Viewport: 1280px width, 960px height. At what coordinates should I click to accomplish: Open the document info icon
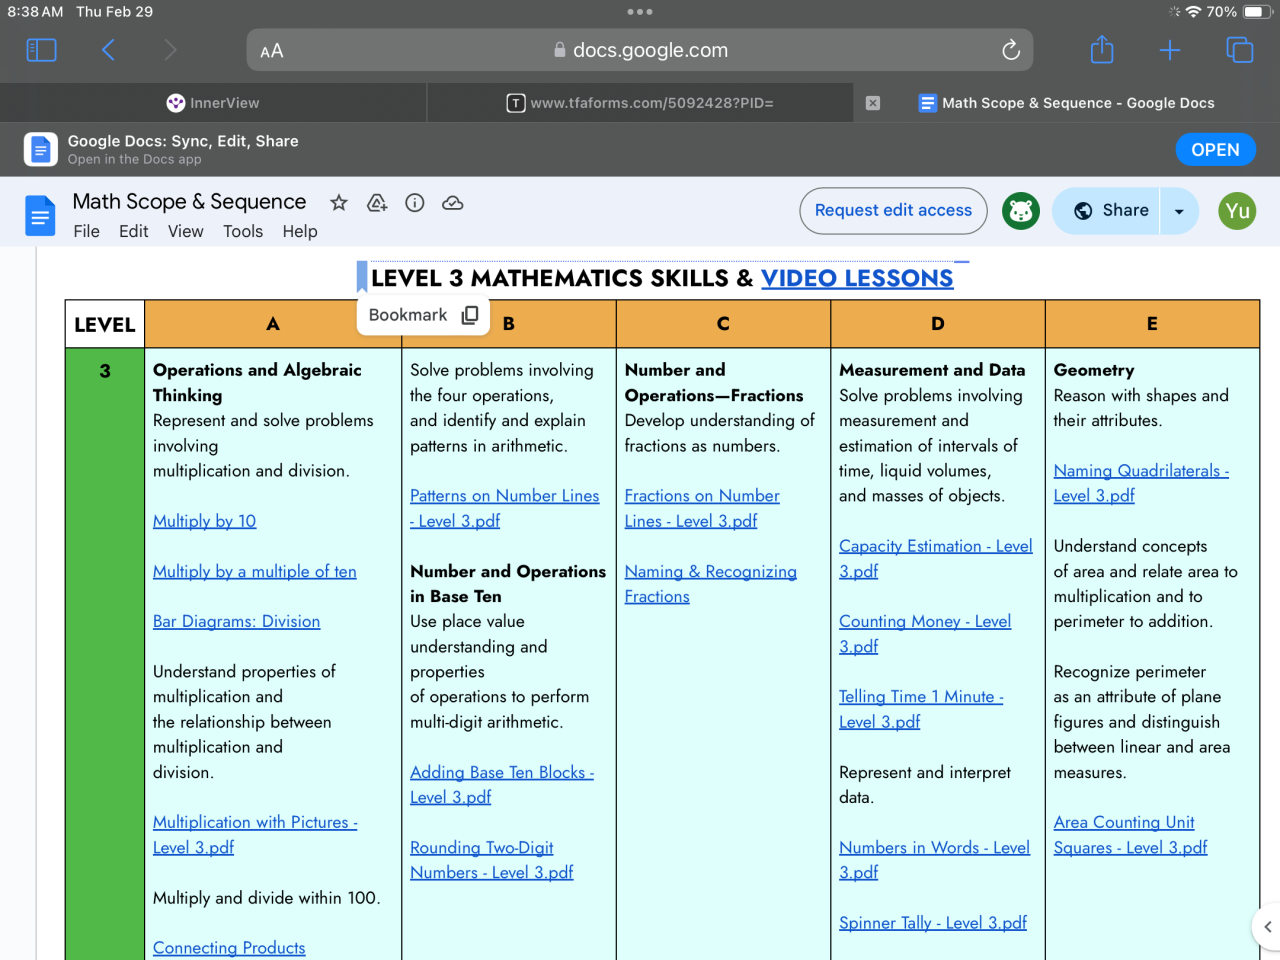[415, 203]
